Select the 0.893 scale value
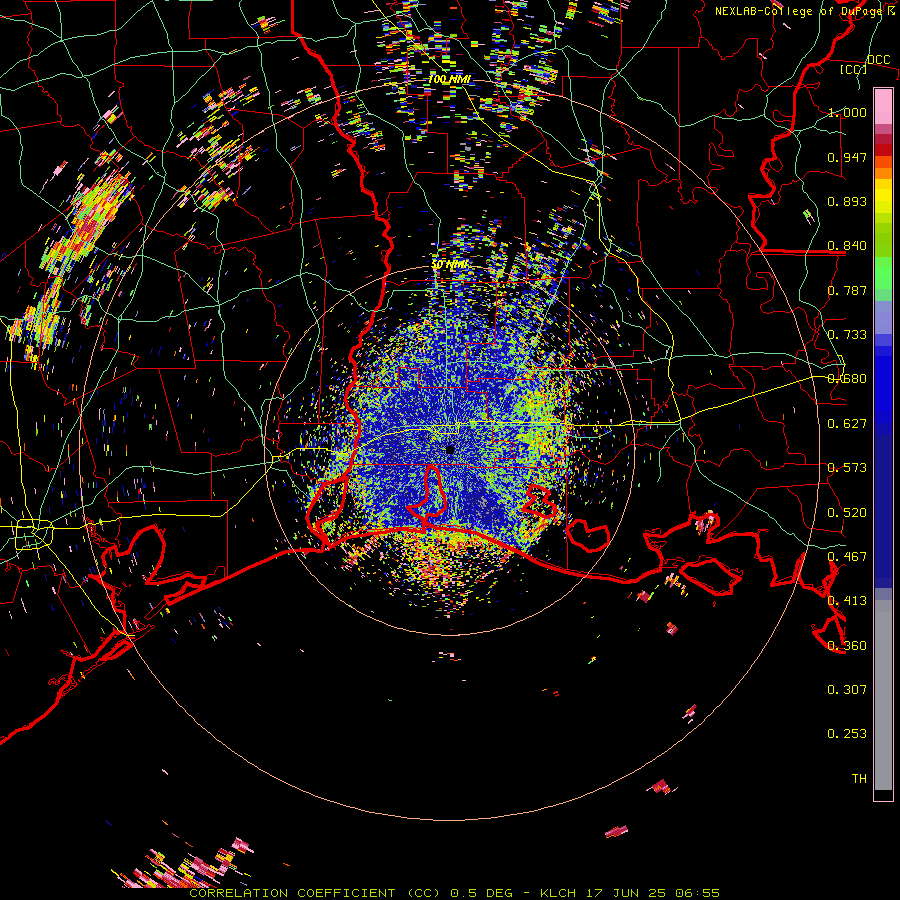 point(847,201)
